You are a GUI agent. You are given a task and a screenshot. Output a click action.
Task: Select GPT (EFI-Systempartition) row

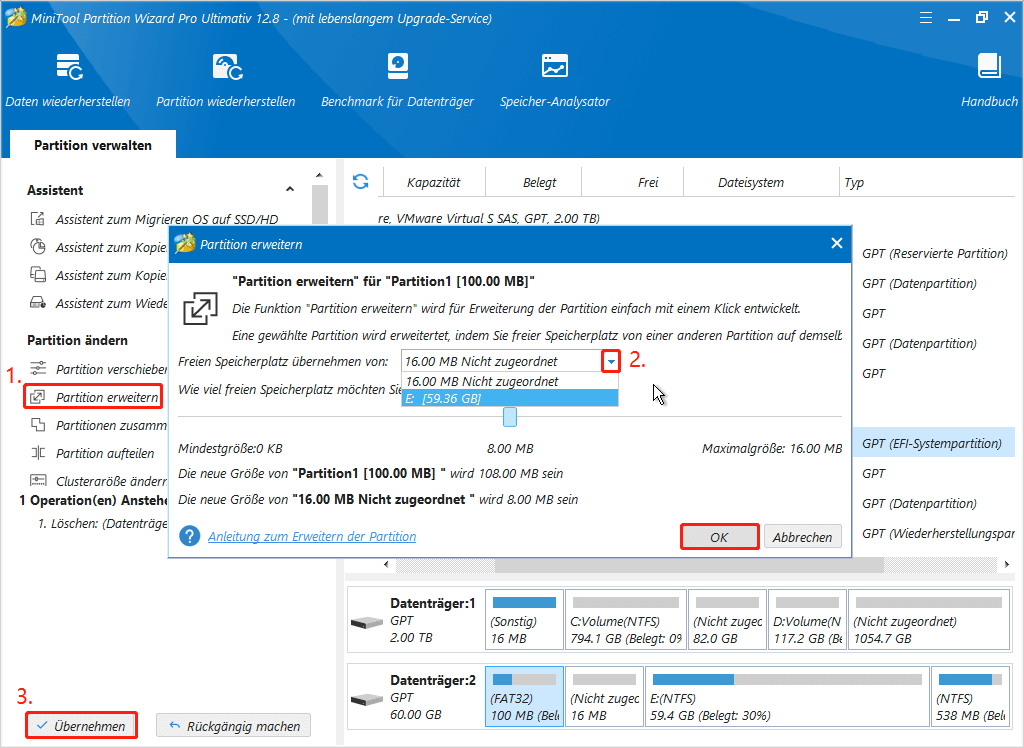click(x=934, y=443)
